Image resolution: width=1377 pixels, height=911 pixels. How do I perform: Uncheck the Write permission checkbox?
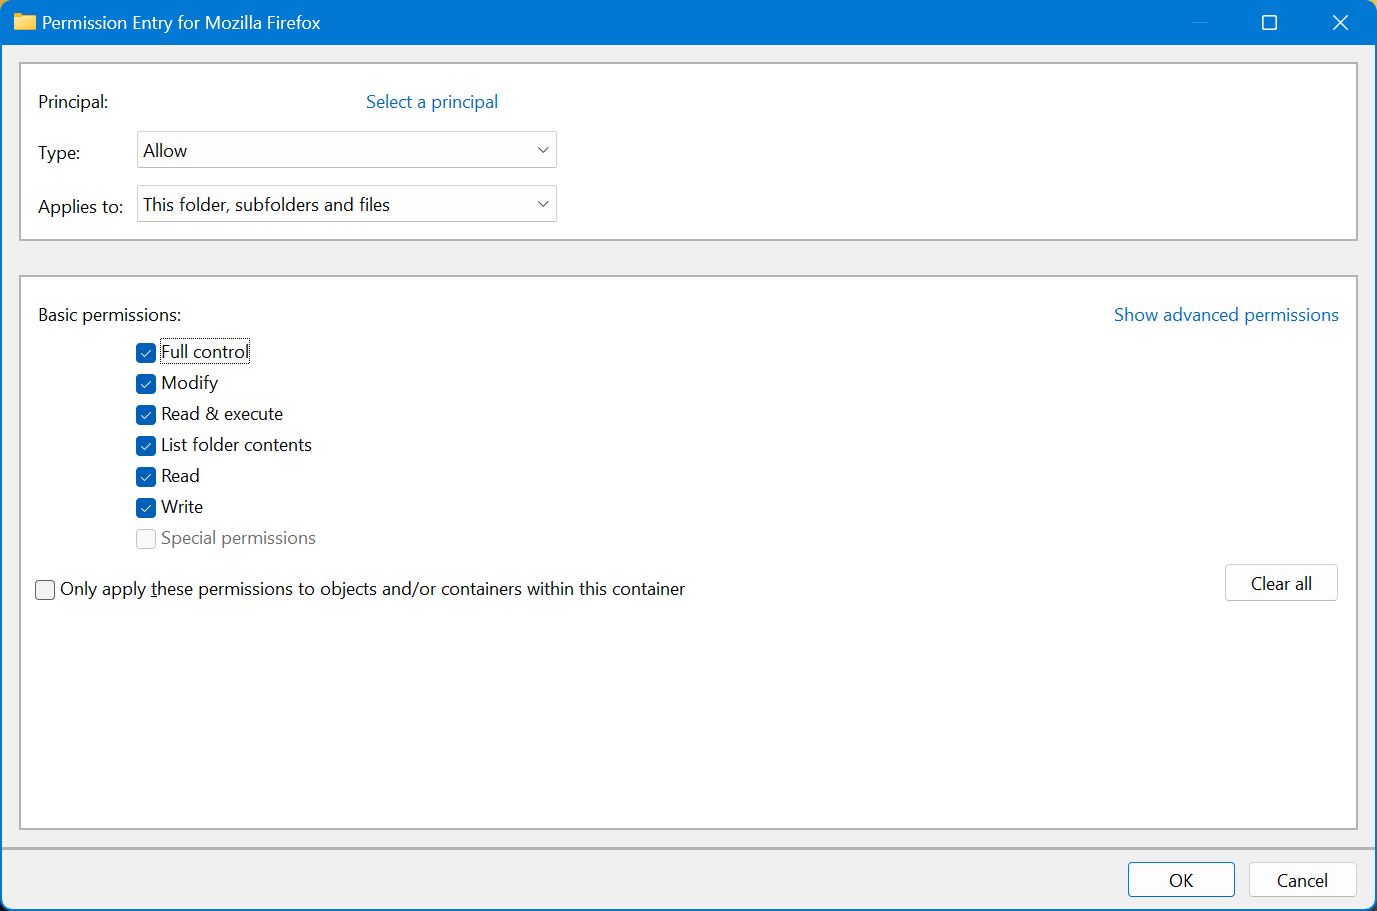point(146,508)
